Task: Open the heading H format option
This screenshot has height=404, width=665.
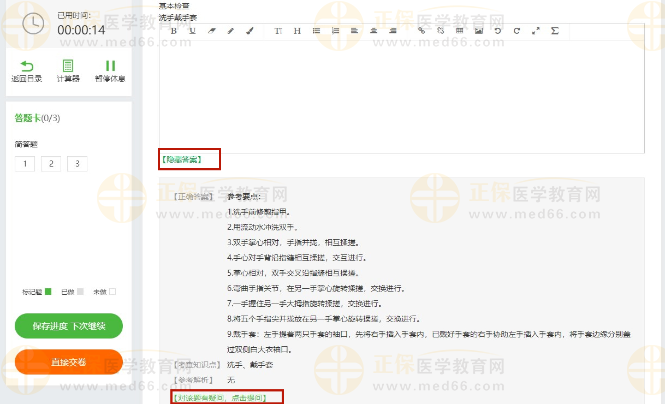Action: (298, 30)
